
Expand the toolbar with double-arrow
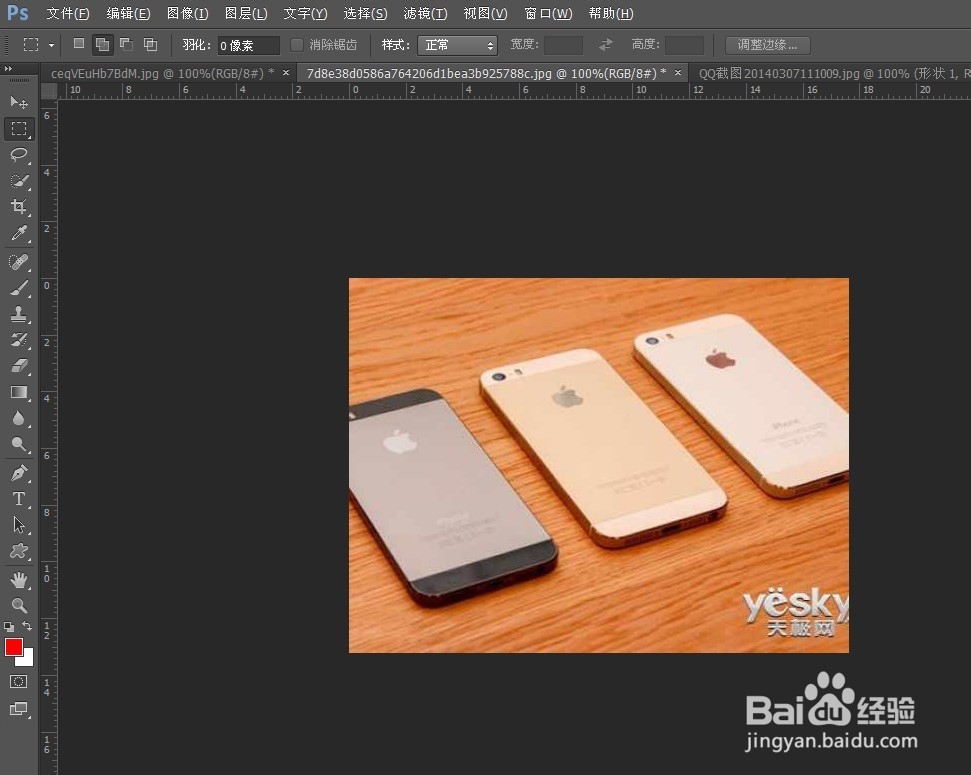tap(8, 68)
